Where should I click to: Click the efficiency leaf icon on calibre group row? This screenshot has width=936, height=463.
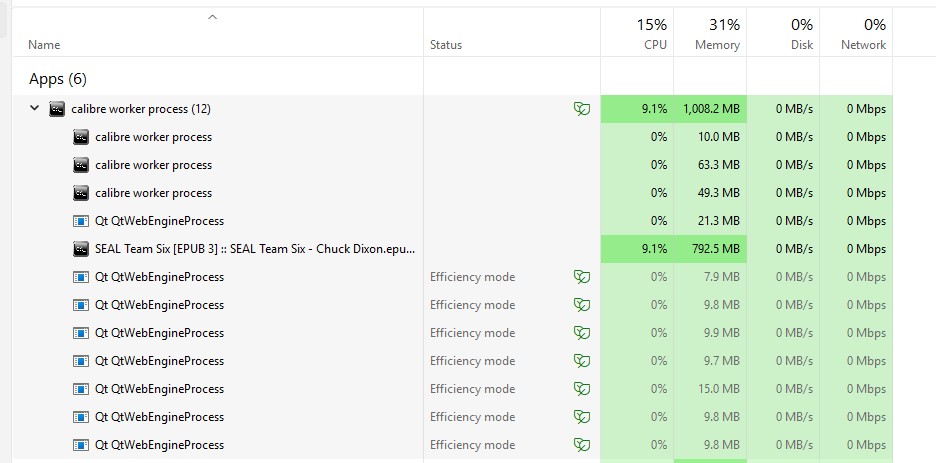point(581,109)
